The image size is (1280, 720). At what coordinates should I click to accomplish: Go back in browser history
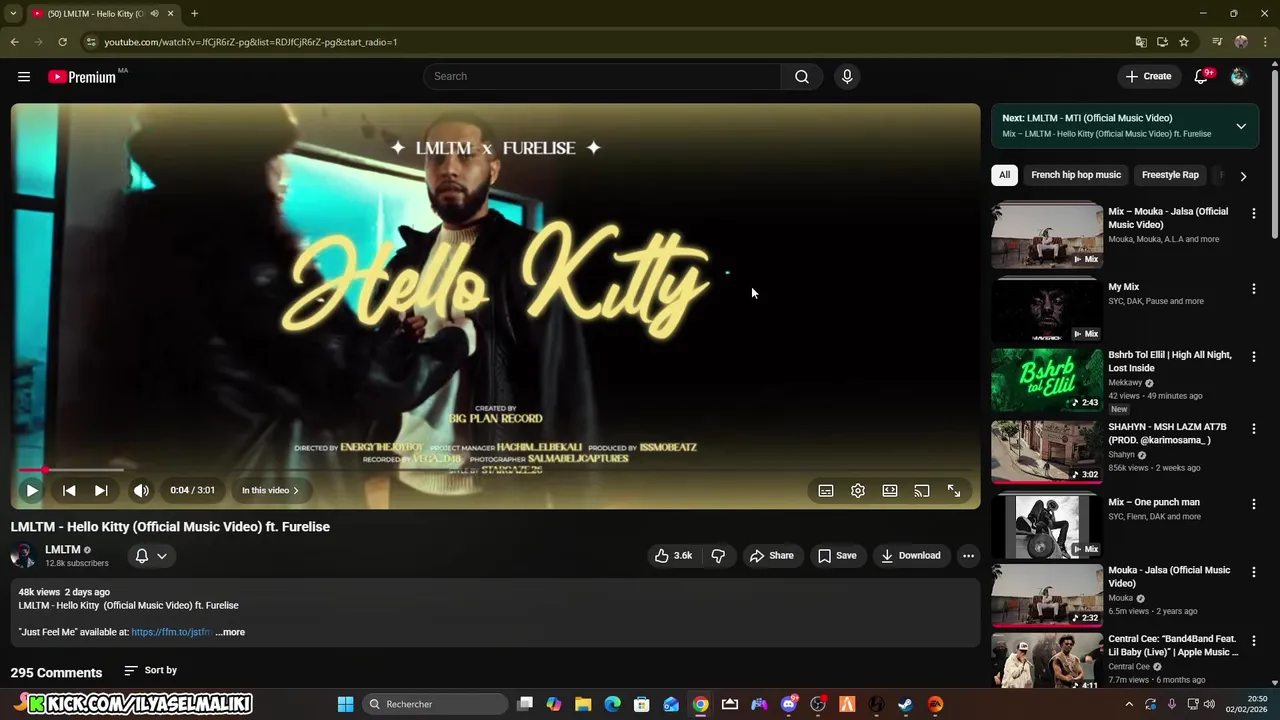tap(14, 42)
